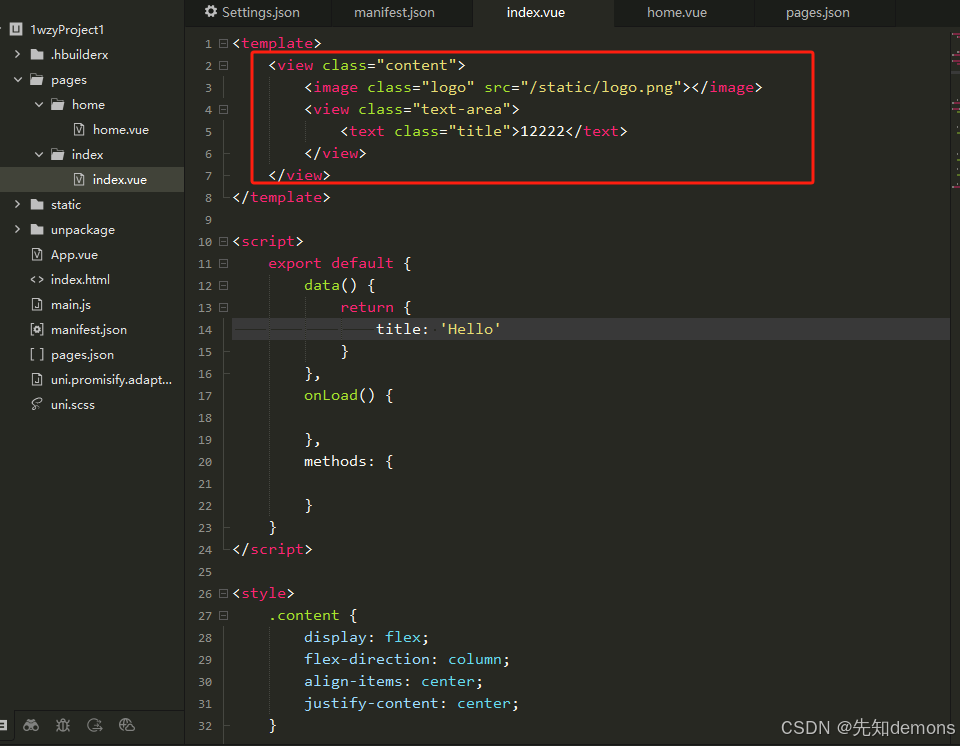Collapse the index folder chevron

pos(39,154)
